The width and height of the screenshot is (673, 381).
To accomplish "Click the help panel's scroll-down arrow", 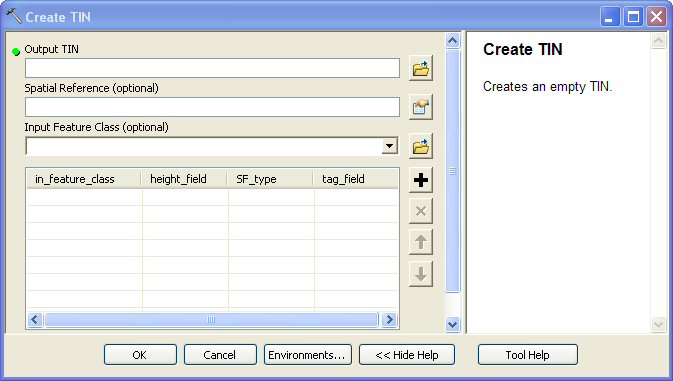I will pyautogui.click(x=658, y=324).
